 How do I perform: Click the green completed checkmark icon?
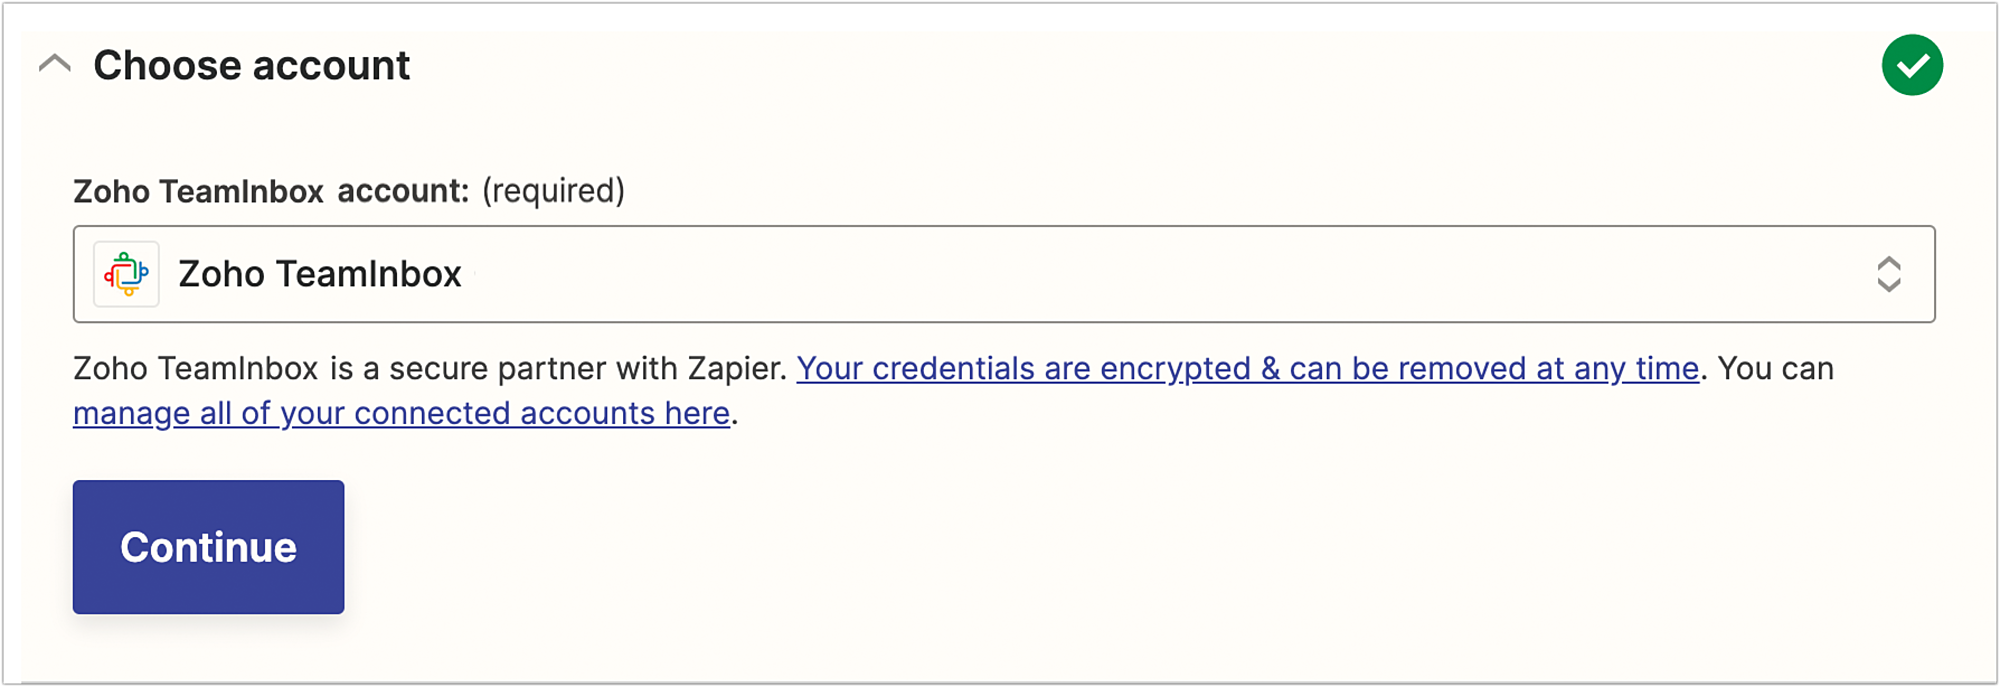click(1911, 65)
